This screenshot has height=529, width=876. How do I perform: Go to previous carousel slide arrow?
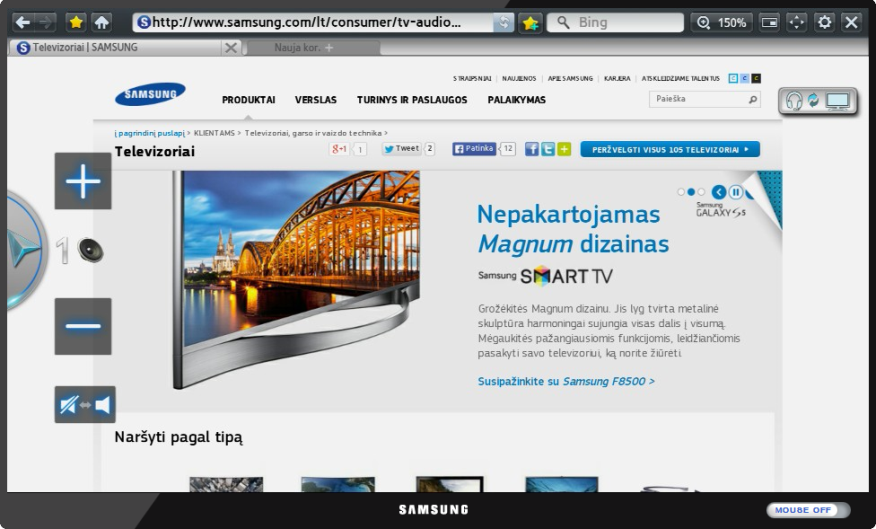coord(719,192)
